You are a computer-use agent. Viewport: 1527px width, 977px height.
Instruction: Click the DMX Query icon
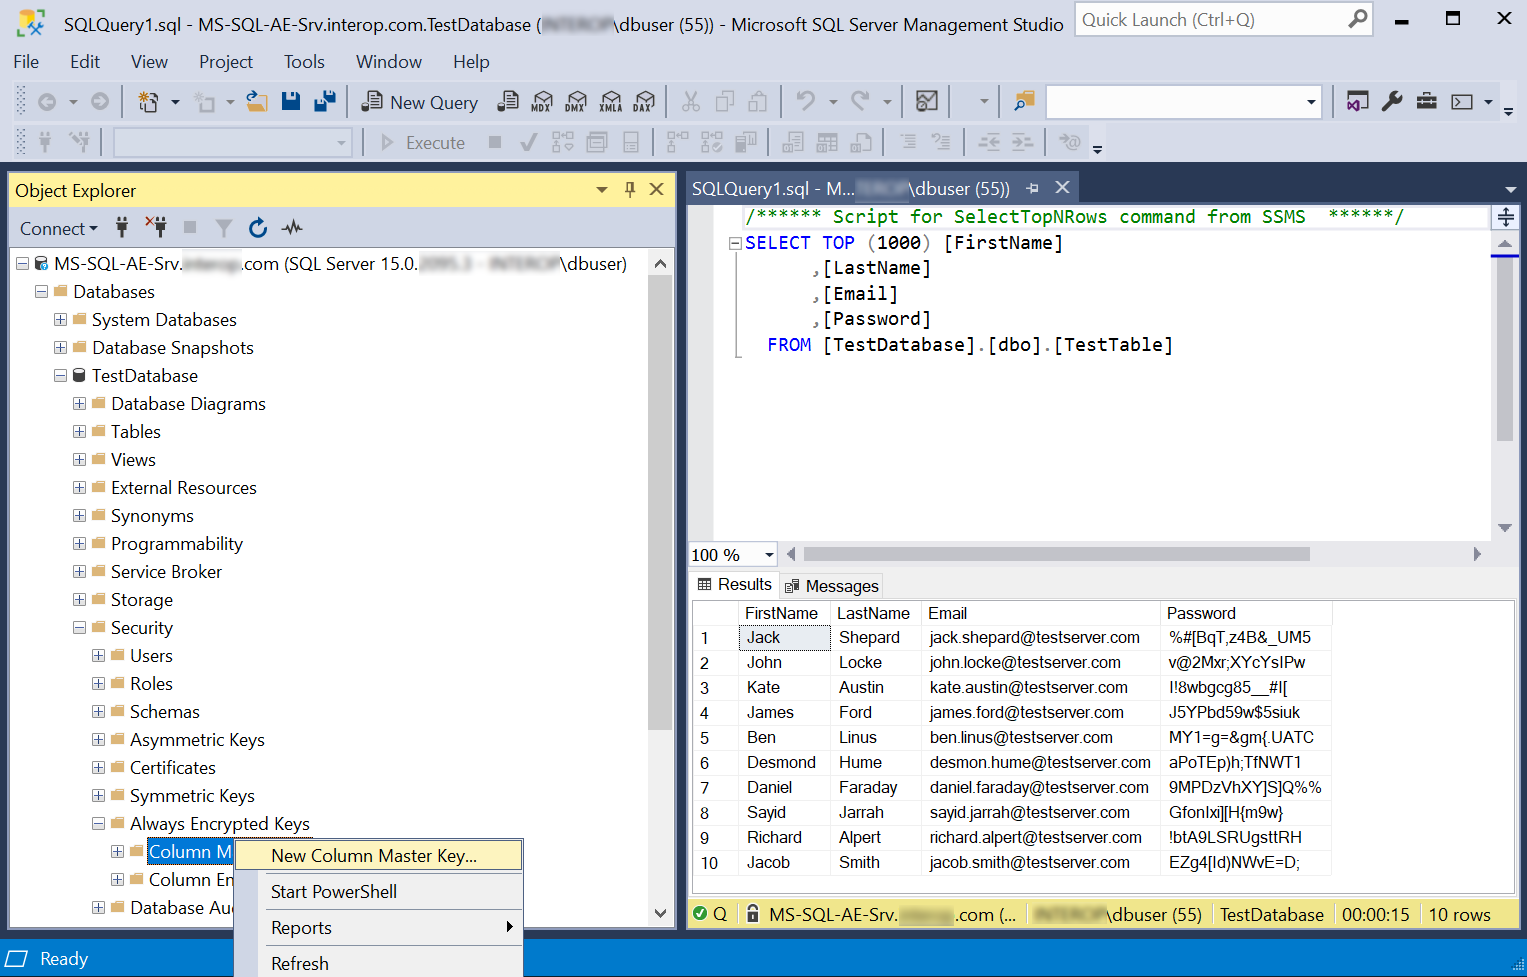pos(576,101)
